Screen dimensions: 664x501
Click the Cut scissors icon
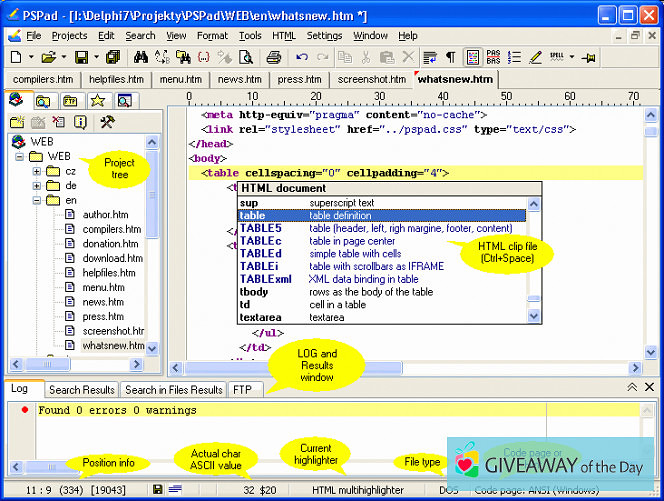pyautogui.click(x=366, y=57)
